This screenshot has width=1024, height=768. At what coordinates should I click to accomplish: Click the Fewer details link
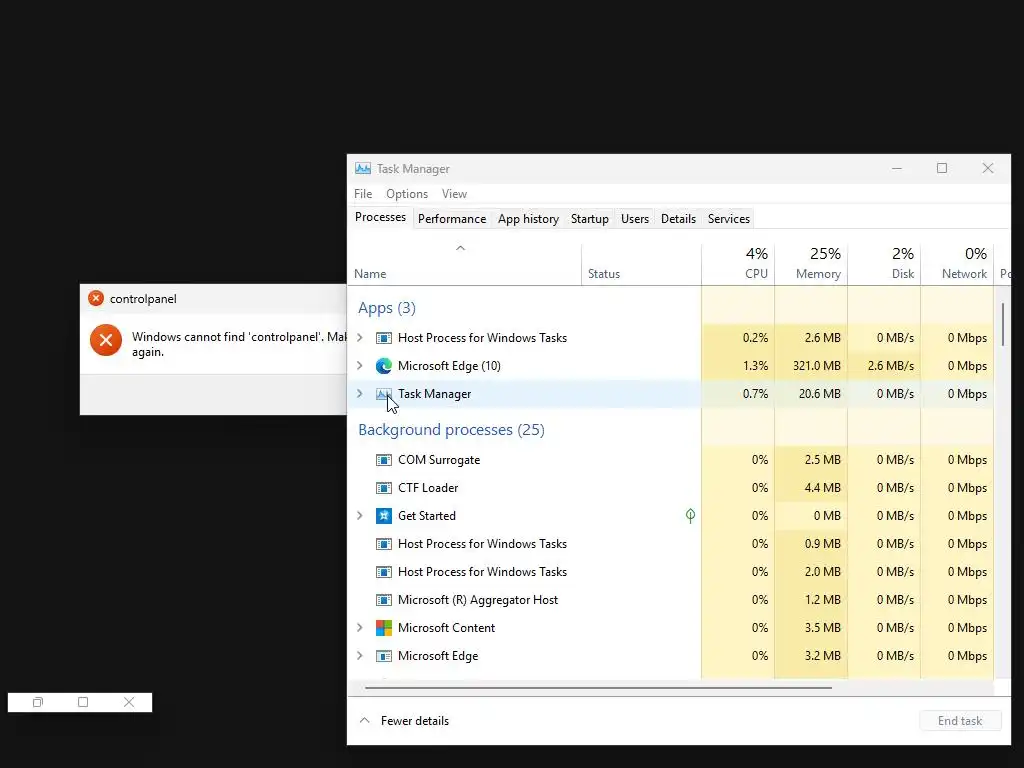415,721
